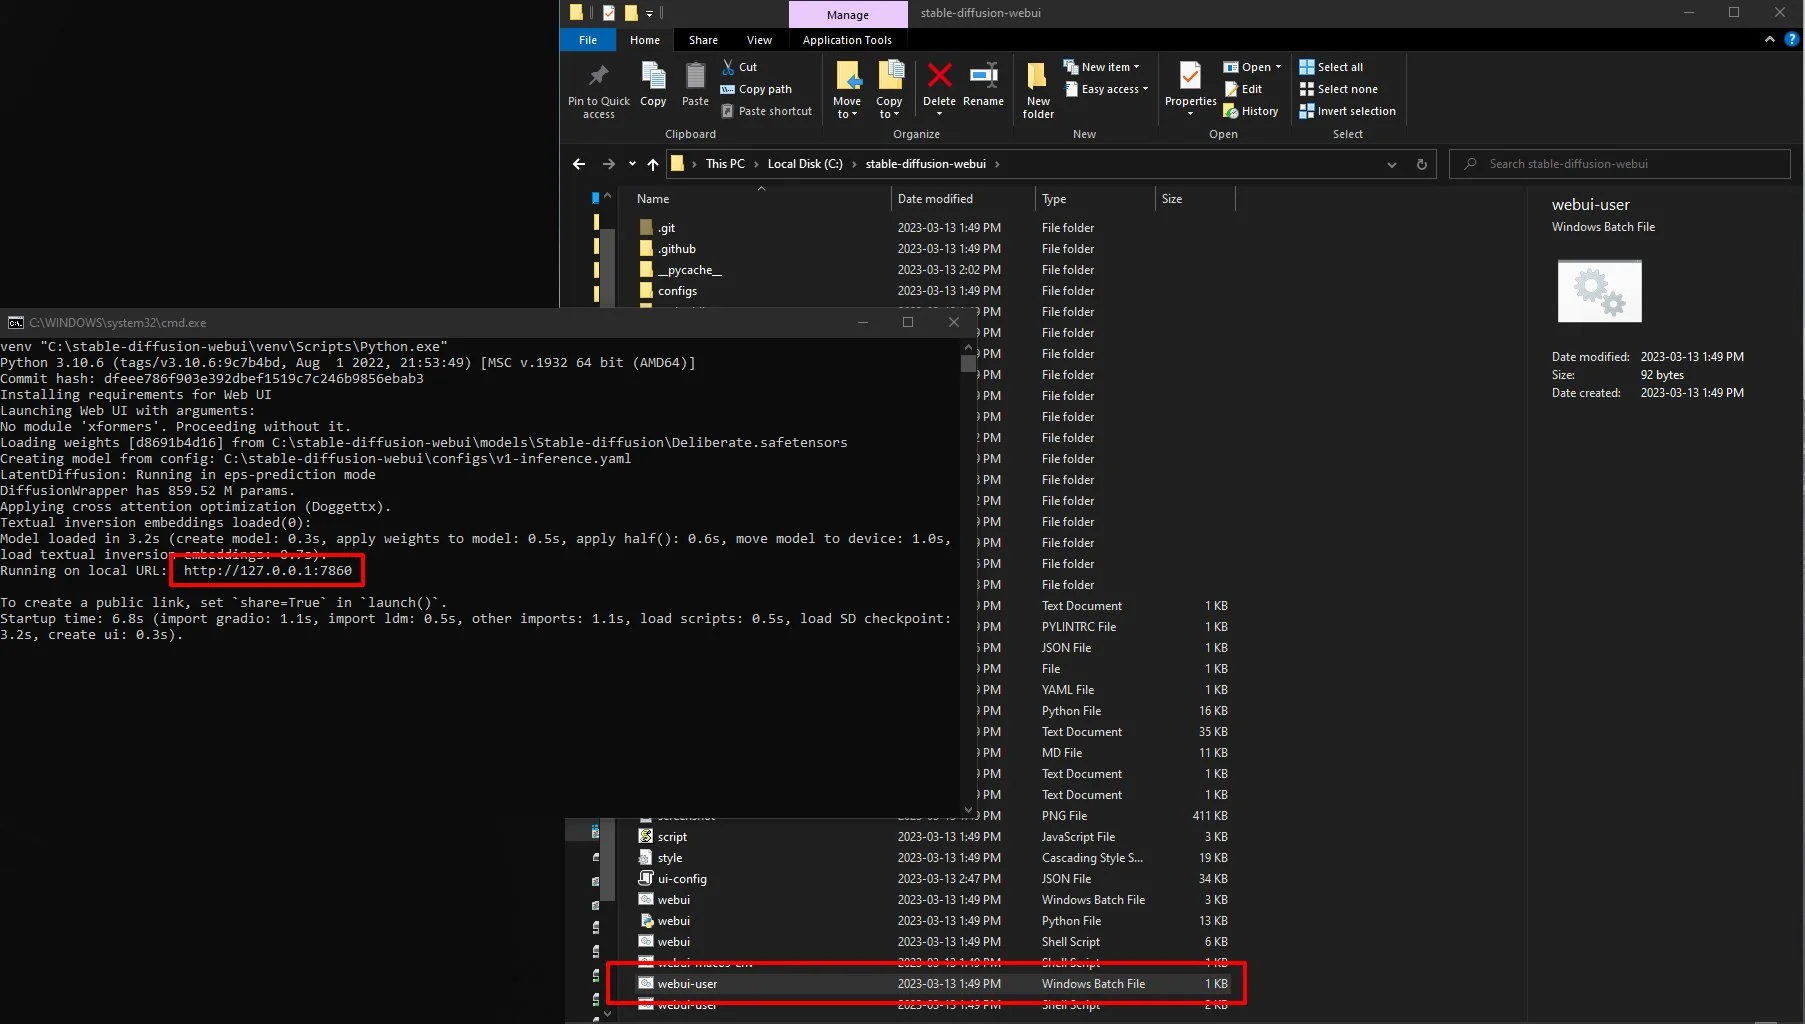Switch to the Share ribbon tab

[703, 40]
